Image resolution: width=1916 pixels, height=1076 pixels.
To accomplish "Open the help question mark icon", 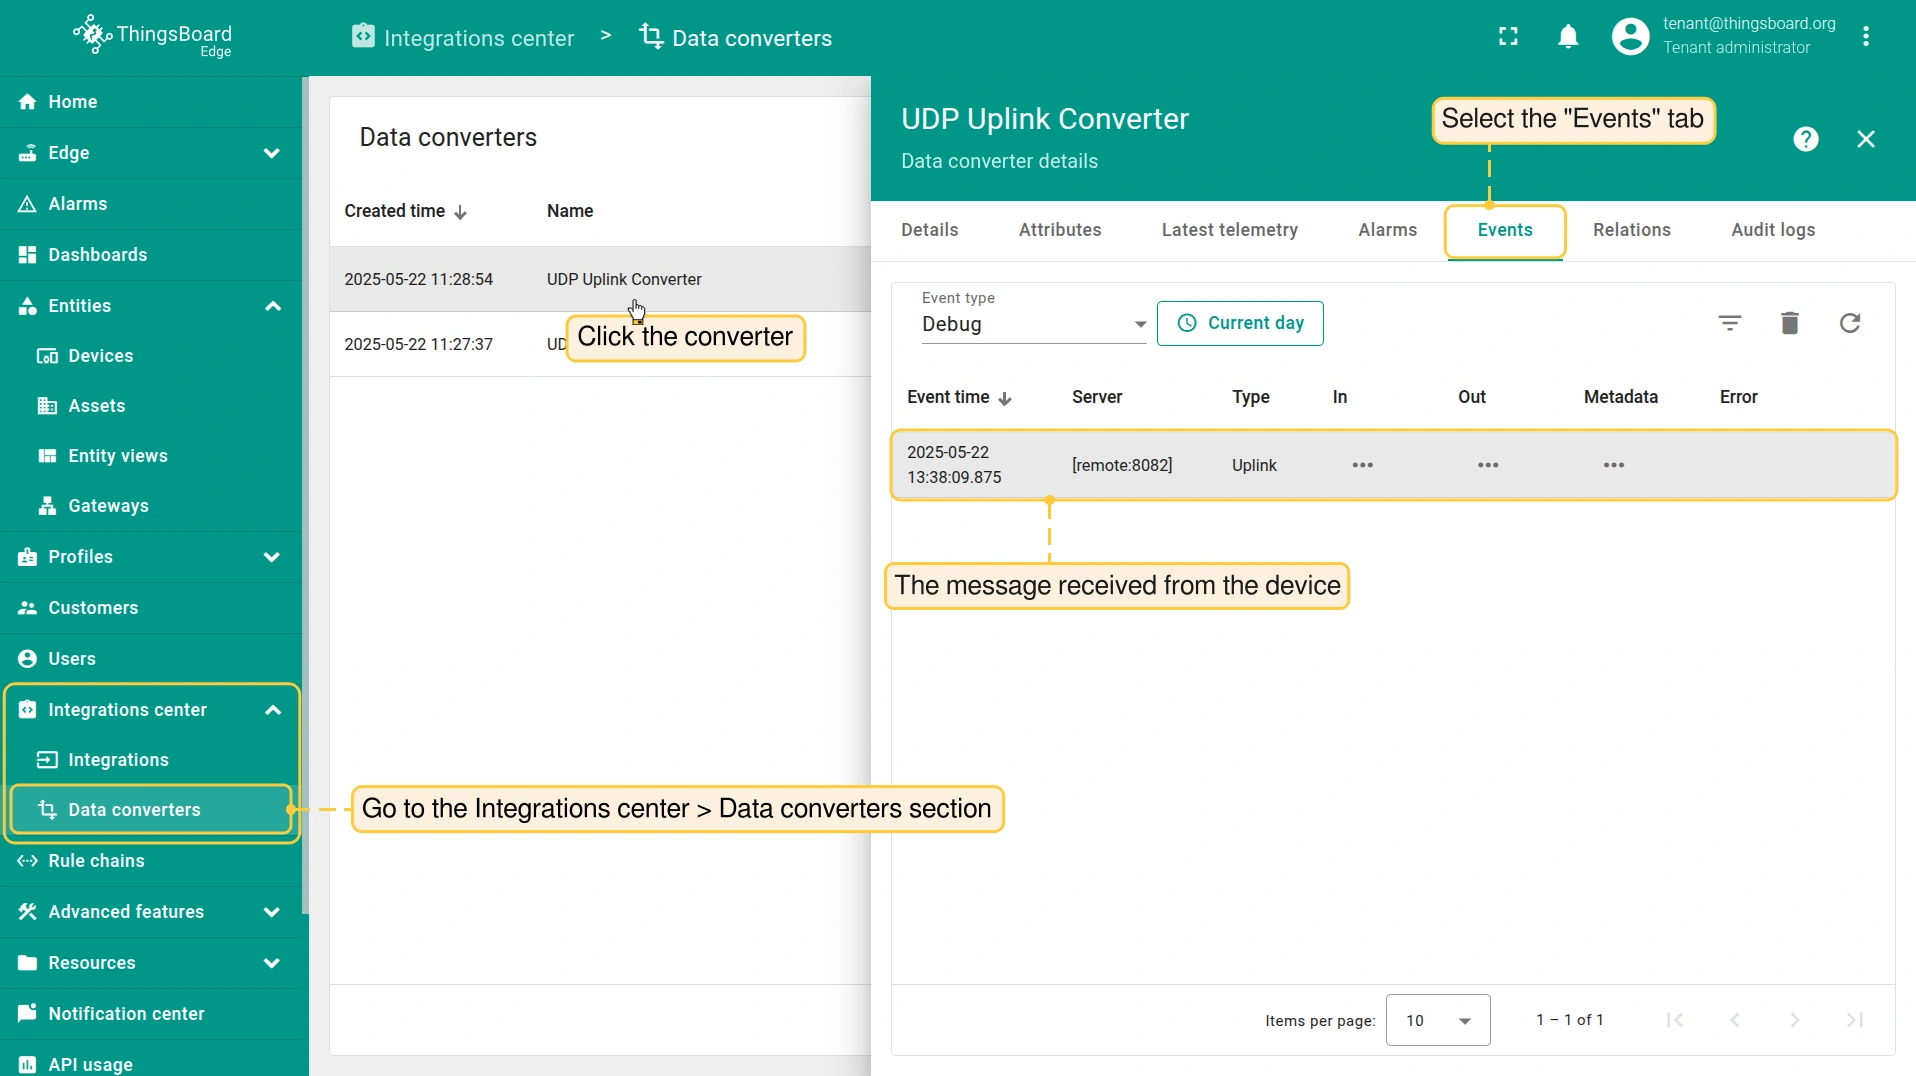I will click(x=1805, y=139).
